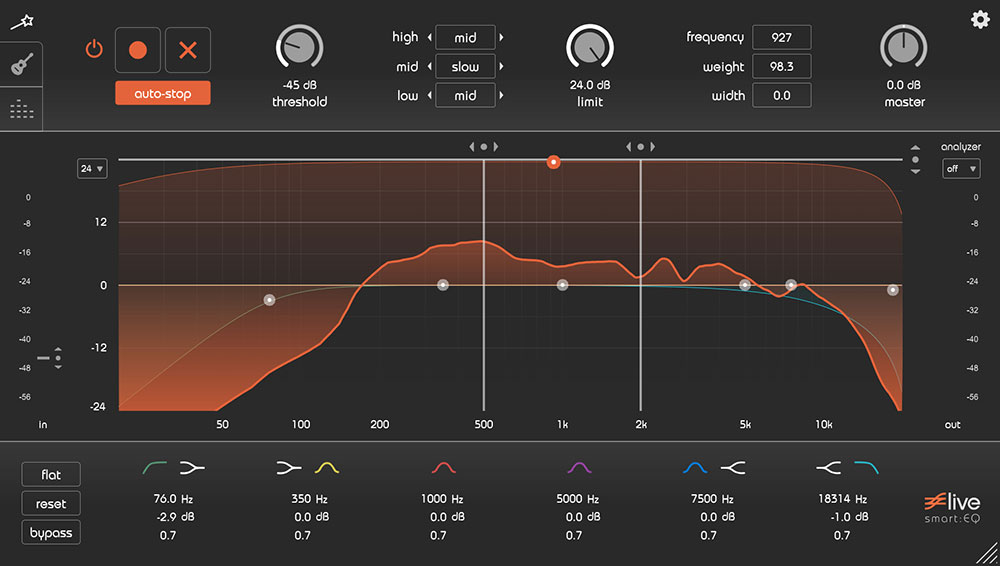
Task: Click the magic wand icon
Action: 17,21
